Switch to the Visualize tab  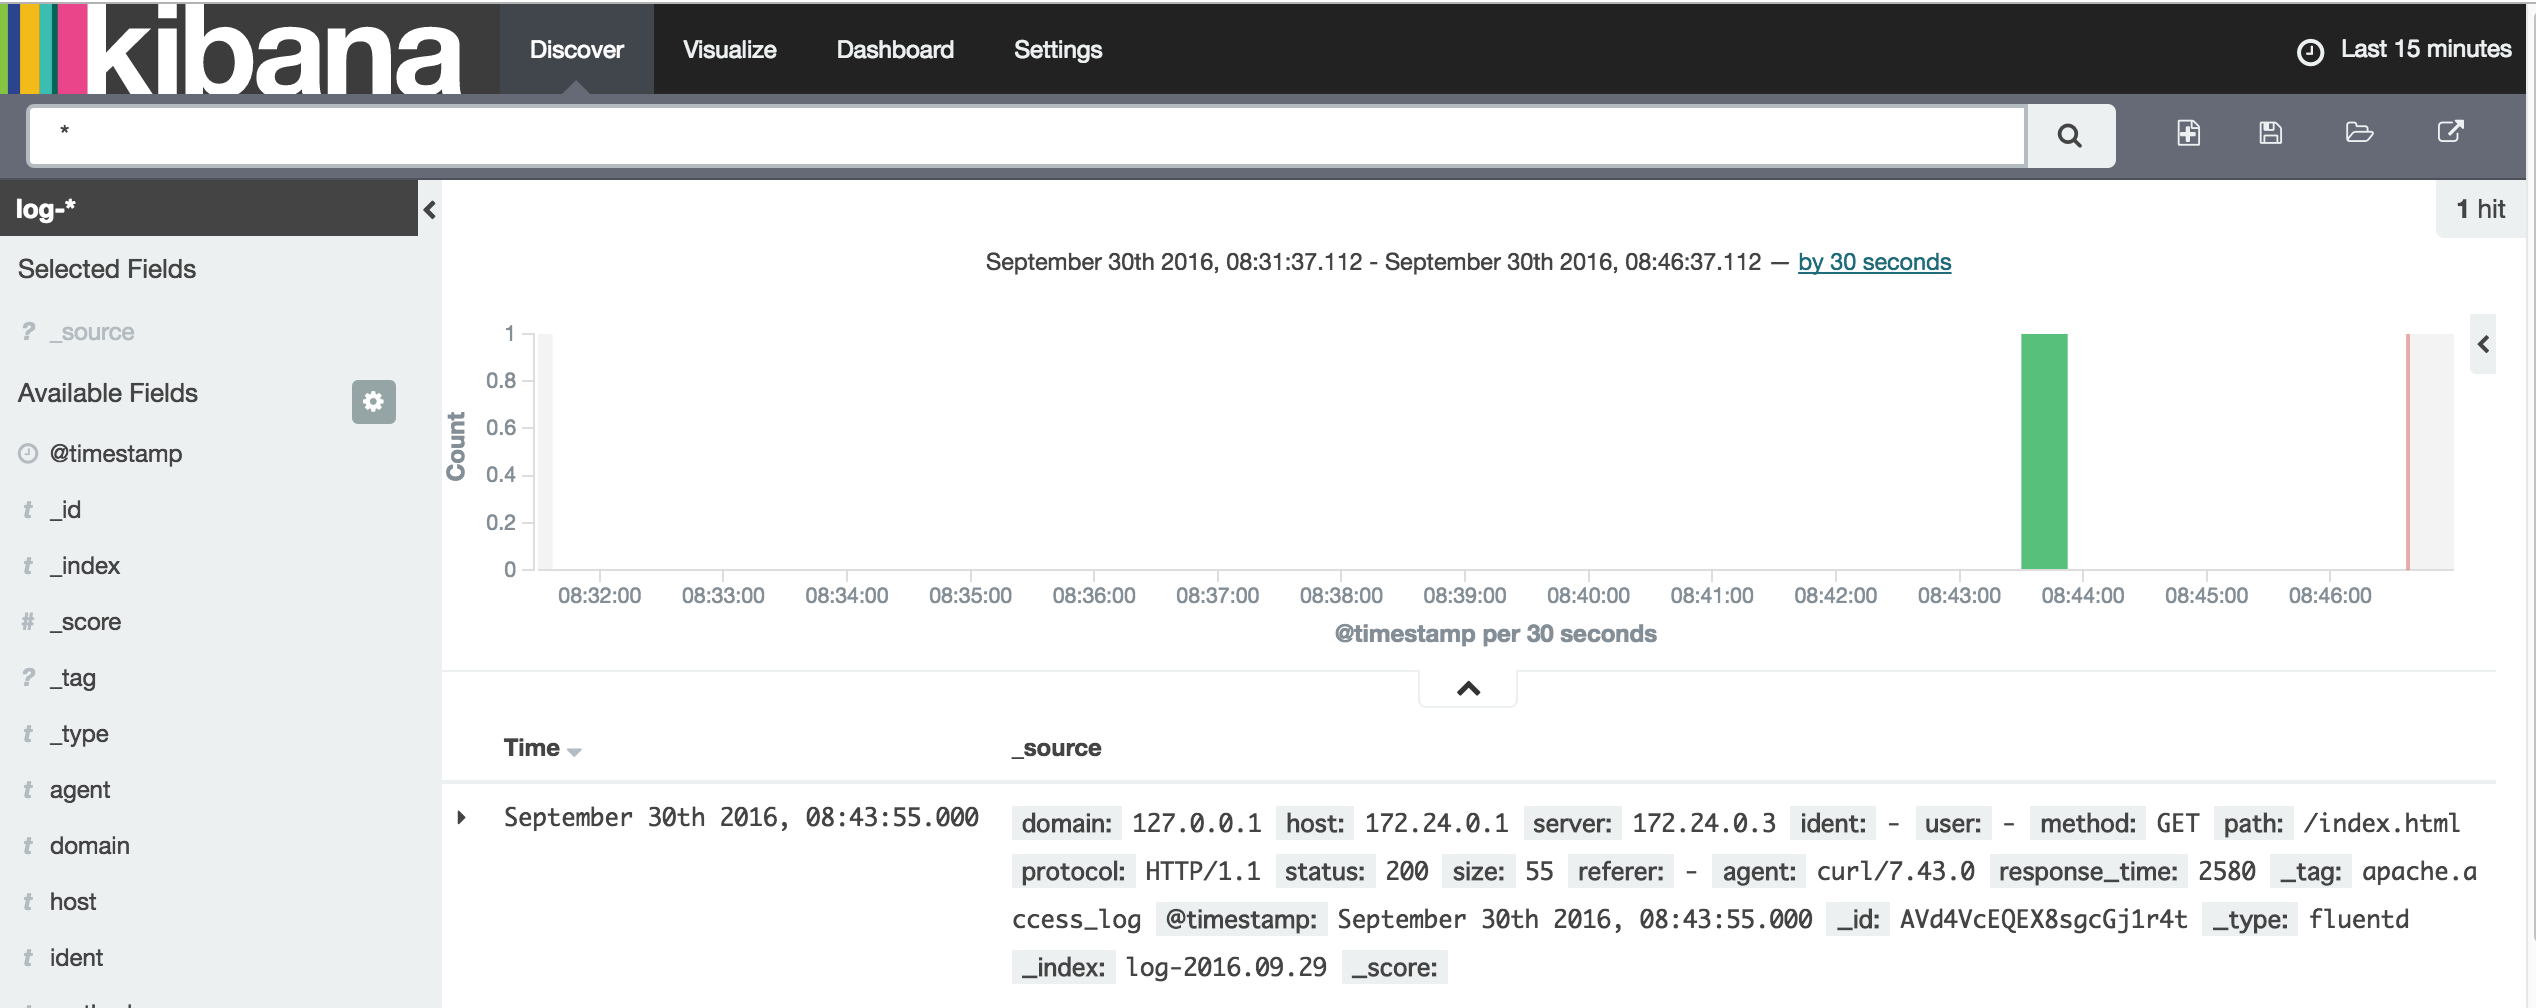click(x=729, y=49)
